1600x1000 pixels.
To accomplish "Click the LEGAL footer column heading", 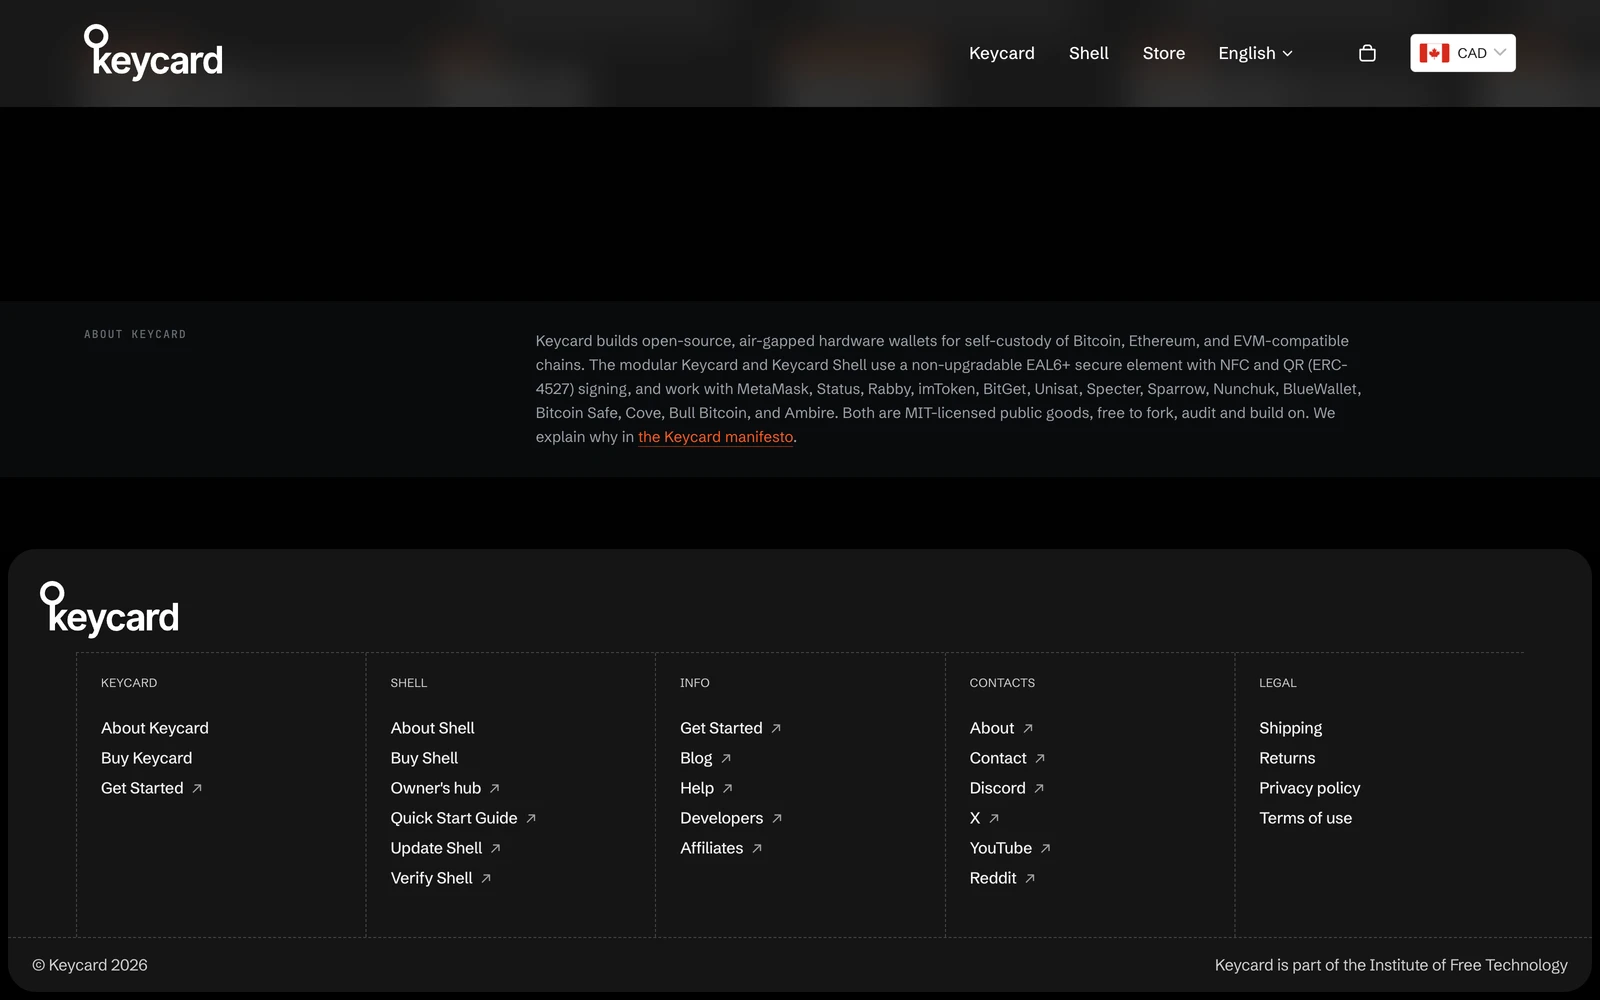I will [1278, 683].
